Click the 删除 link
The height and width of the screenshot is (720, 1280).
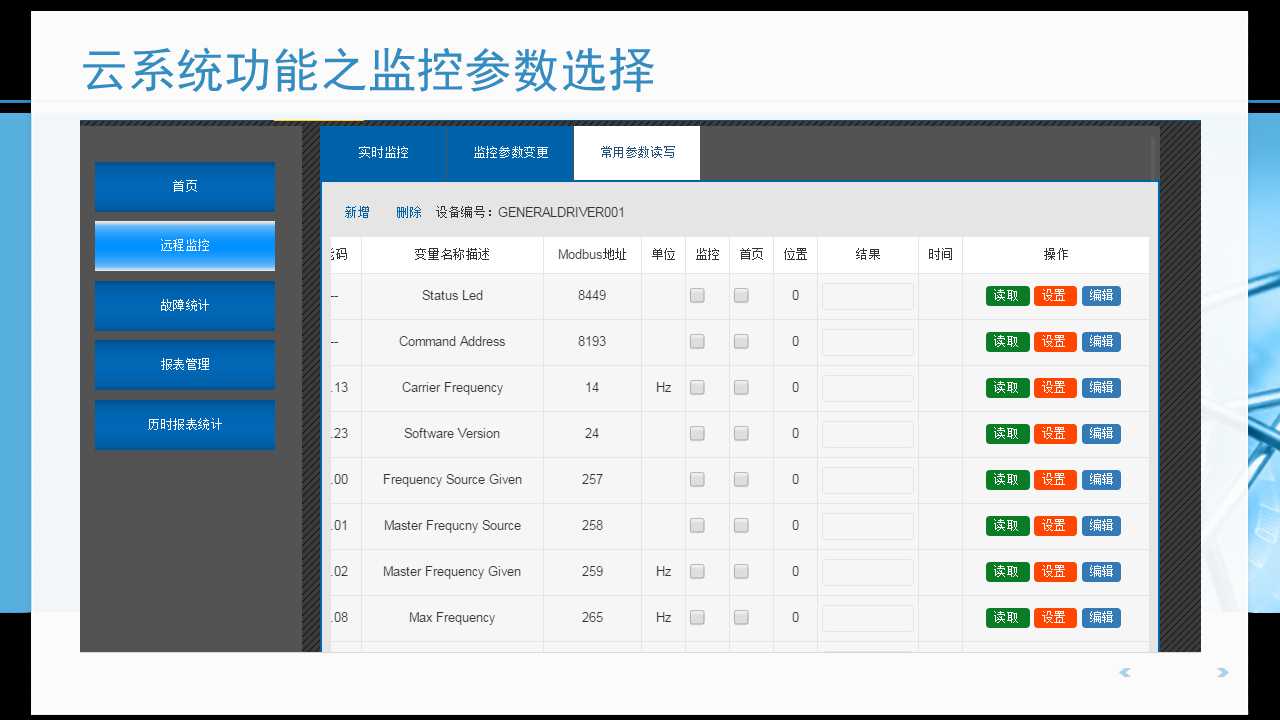[x=408, y=212]
